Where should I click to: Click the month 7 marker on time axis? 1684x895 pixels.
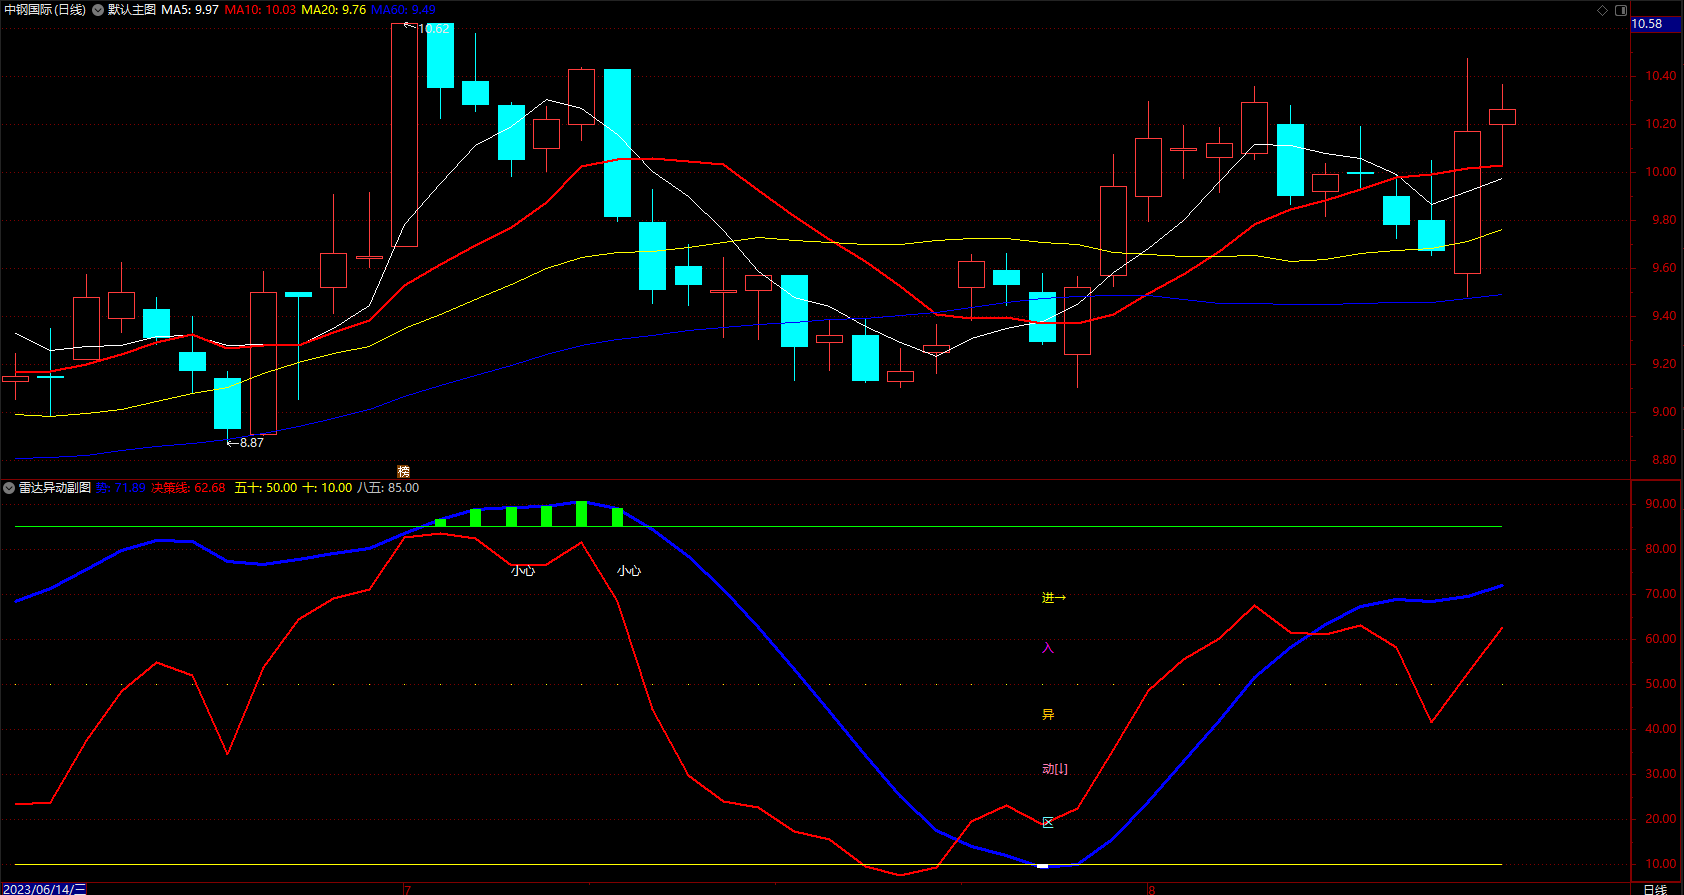pos(408,889)
